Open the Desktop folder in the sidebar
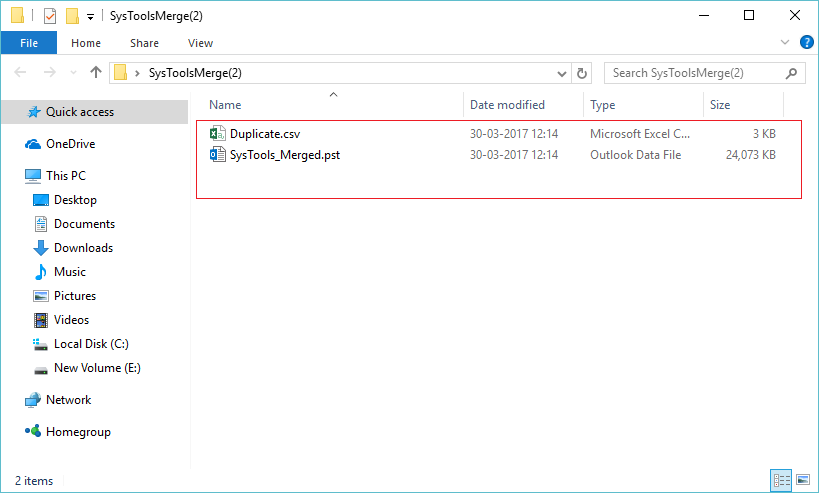Image resolution: width=819 pixels, height=493 pixels. (x=75, y=199)
